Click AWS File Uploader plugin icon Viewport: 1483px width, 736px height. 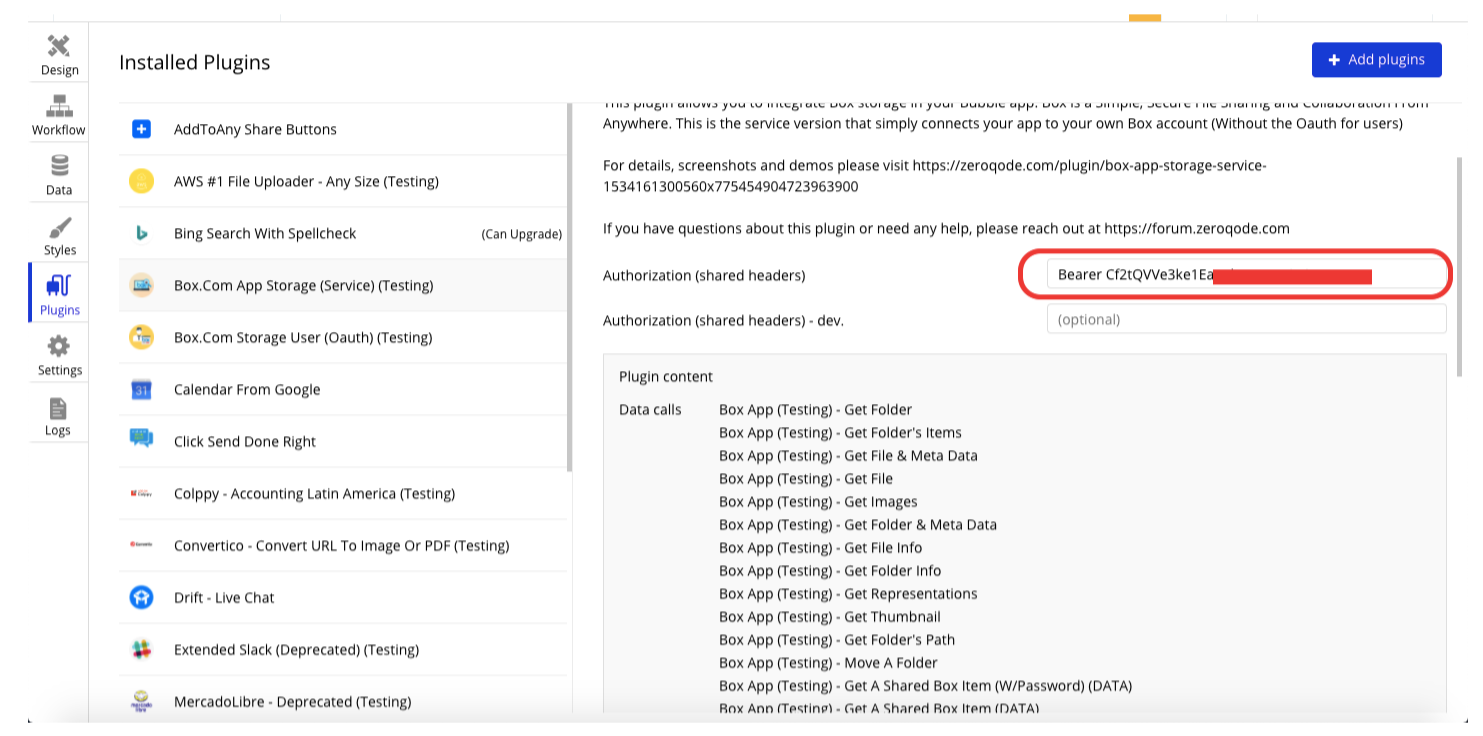click(141, 181)
